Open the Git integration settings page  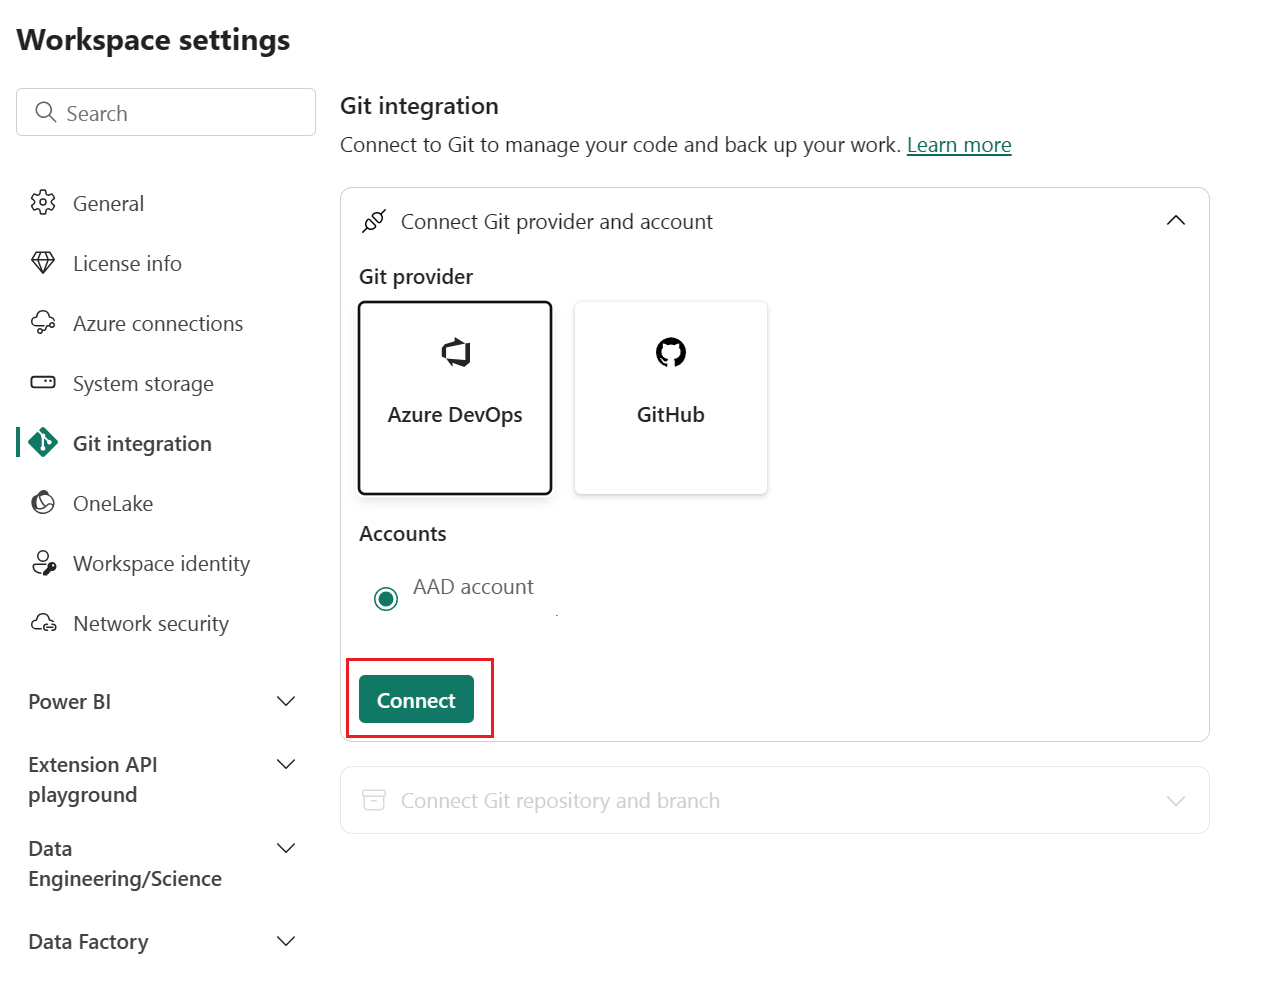click(142, 444)
